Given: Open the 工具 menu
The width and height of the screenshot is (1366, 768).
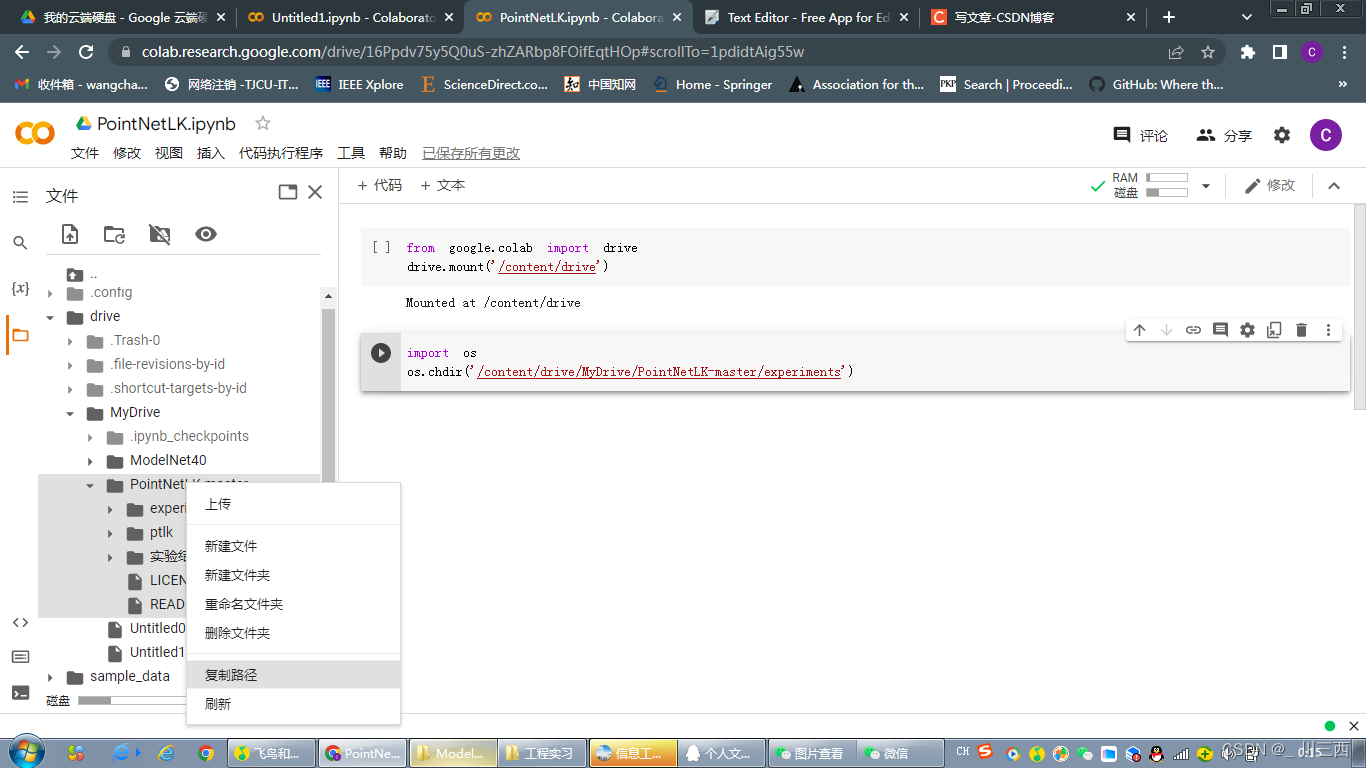Looking at the screenshot, I should [x=351, y=153].
